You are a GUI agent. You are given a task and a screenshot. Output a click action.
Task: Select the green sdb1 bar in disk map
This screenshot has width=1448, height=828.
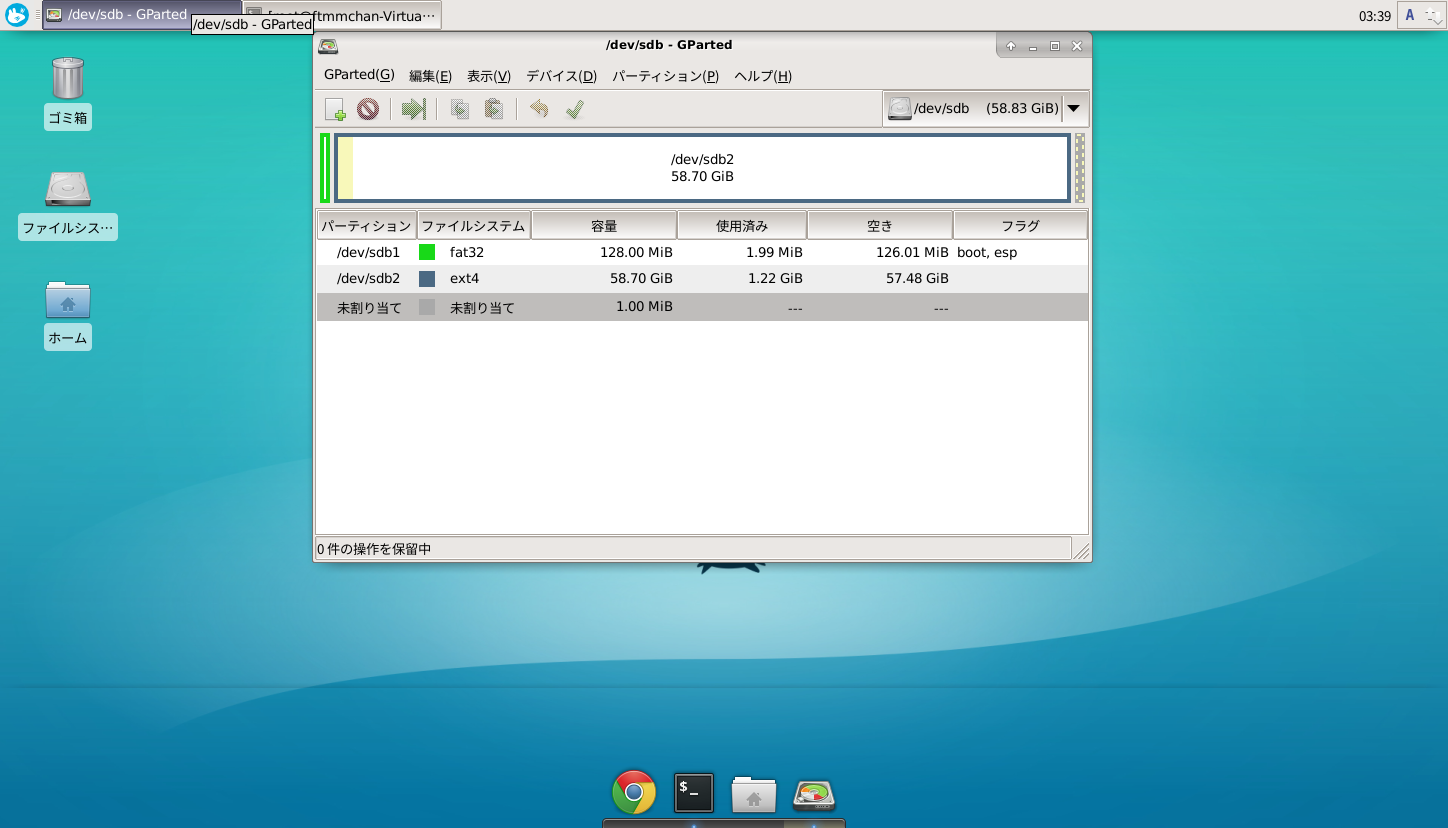point(325,168)
